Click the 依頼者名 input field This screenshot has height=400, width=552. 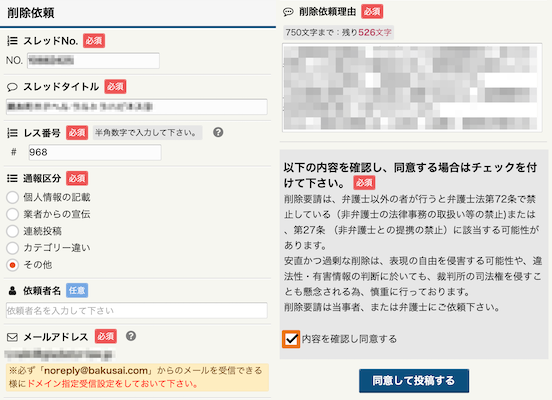[137, 311]
